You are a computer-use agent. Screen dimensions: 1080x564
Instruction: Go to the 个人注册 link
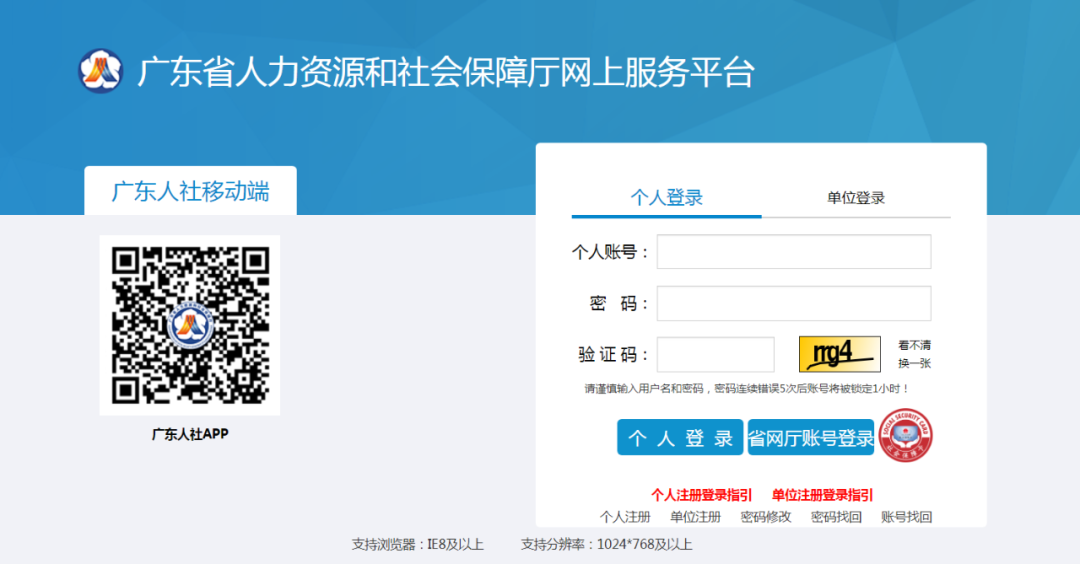pyautogui.click(x=625, y=517)
